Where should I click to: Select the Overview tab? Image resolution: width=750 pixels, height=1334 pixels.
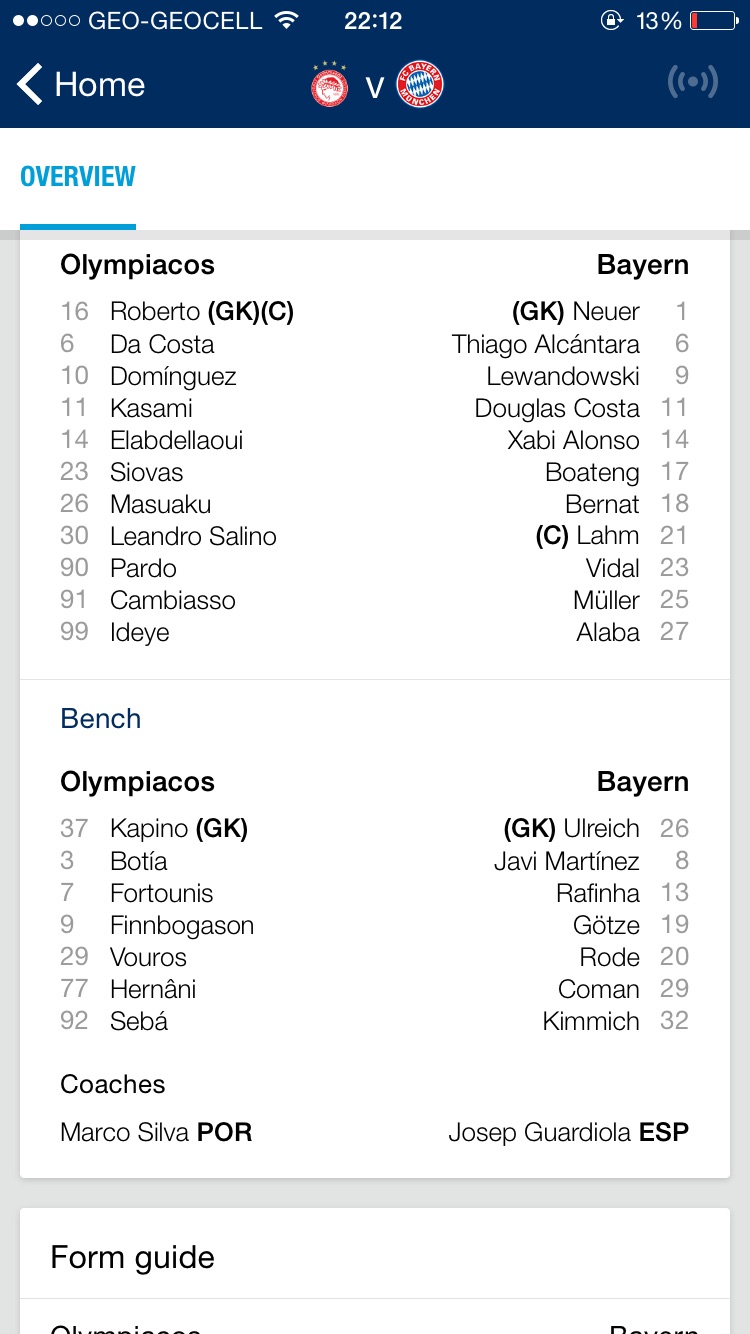[x=78, y=177]
